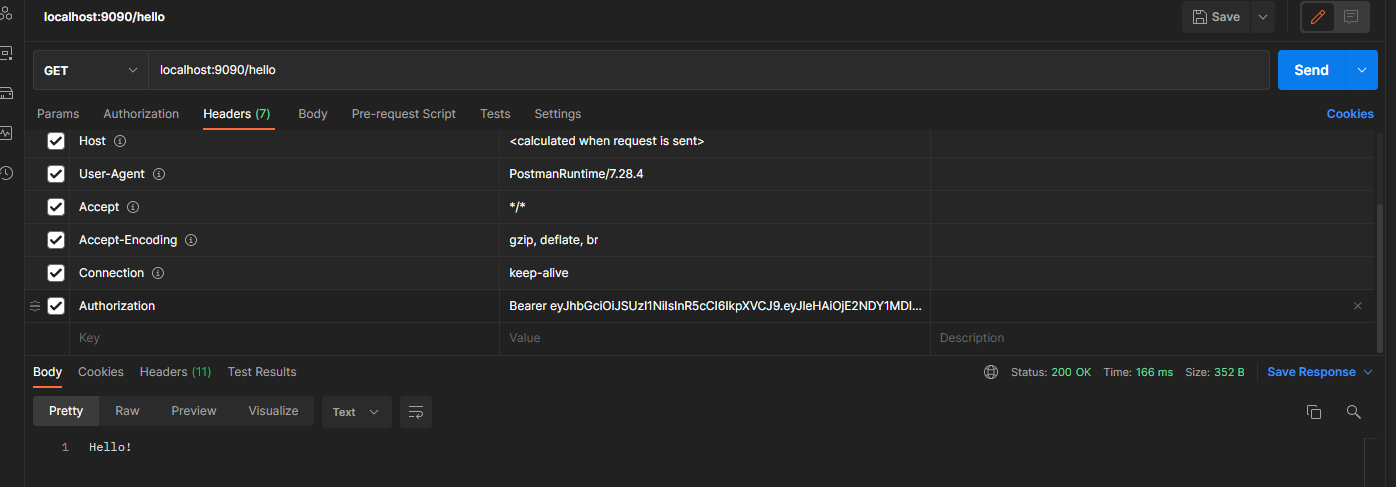Image resolution: width=1396 pixels, height=487 pixels.
Task: Open the response Cookies tab
Action: (101, 372)
